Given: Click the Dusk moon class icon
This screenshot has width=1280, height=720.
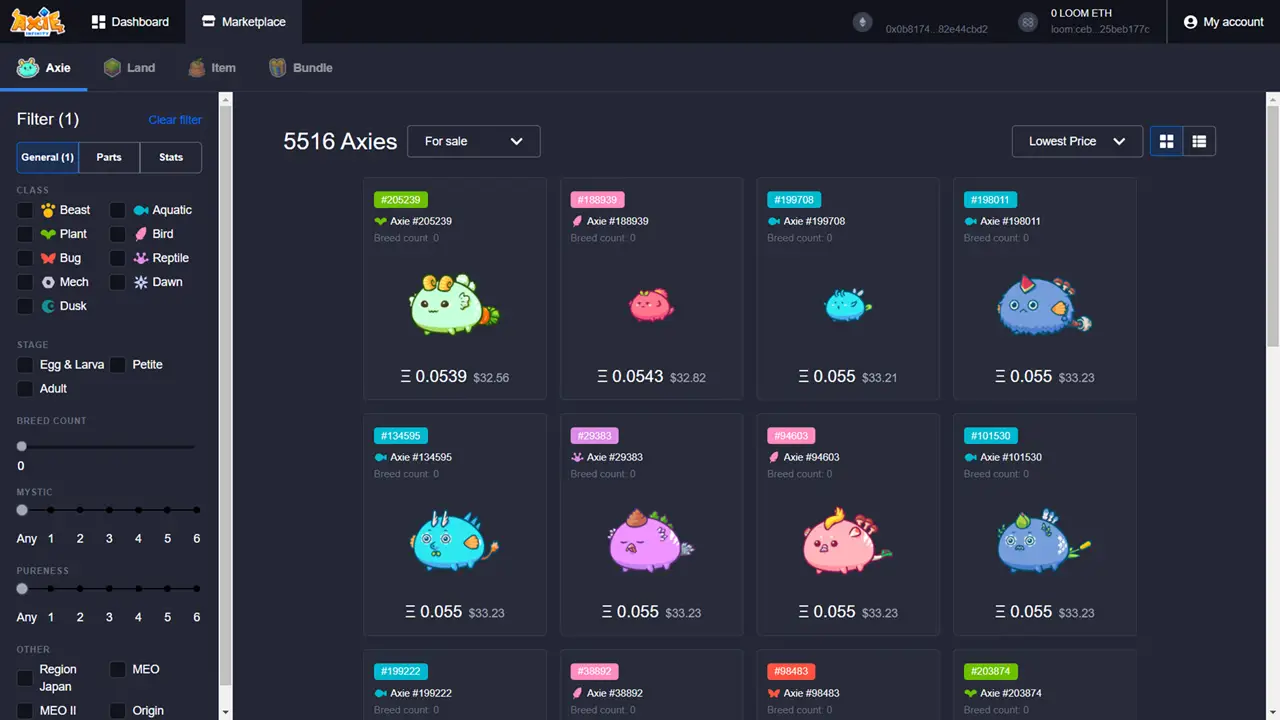Looking at the screenshot, I should [x=48, y=306].
